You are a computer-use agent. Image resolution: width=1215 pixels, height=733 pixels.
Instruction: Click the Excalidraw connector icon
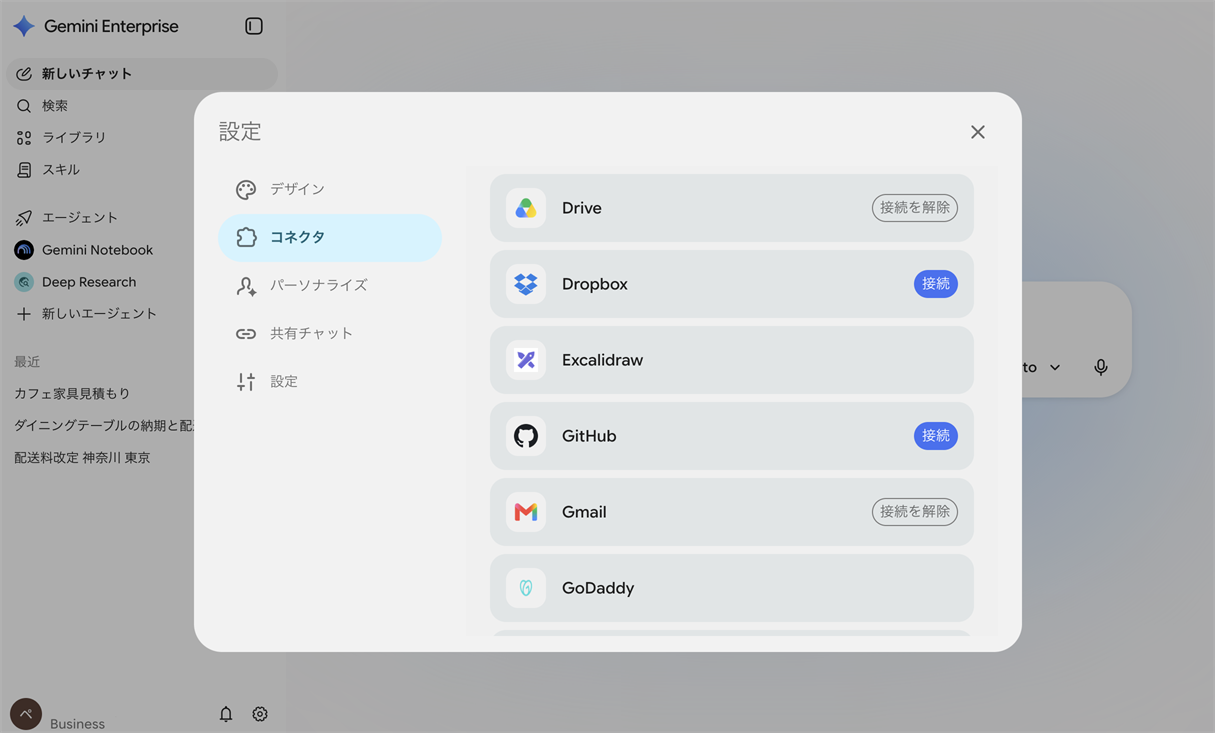click(526, 360)
